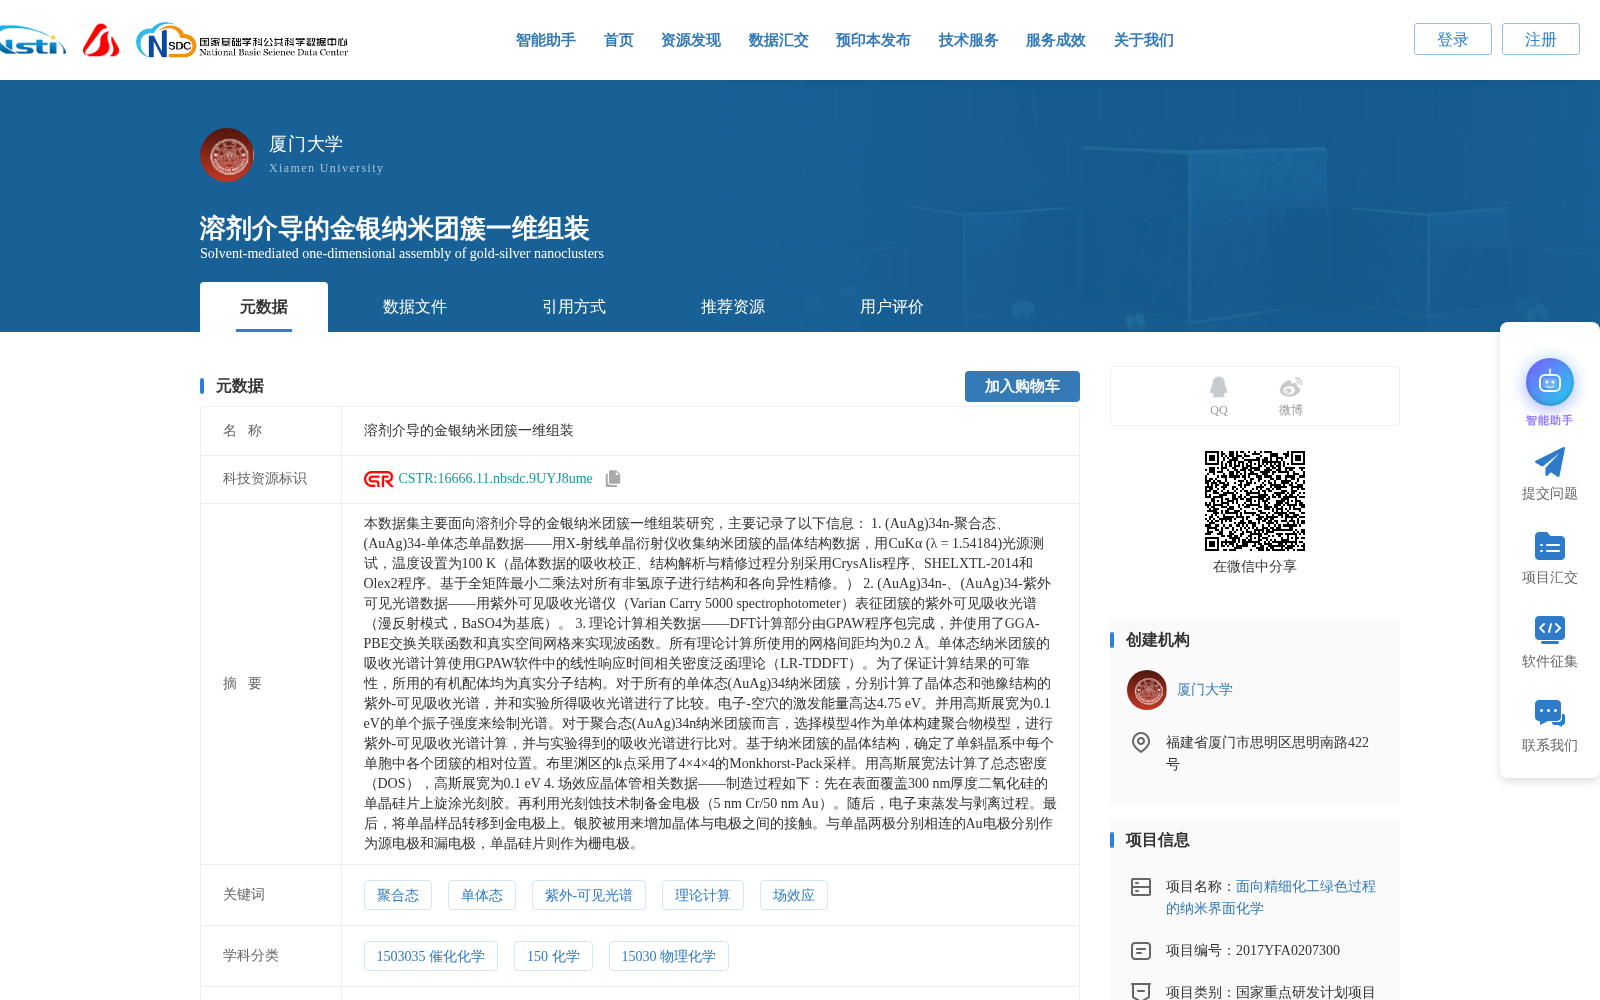Switch to the 引用方式 tab
1600x1000 pixels.
pyautogui.click(x=574, y=307)
